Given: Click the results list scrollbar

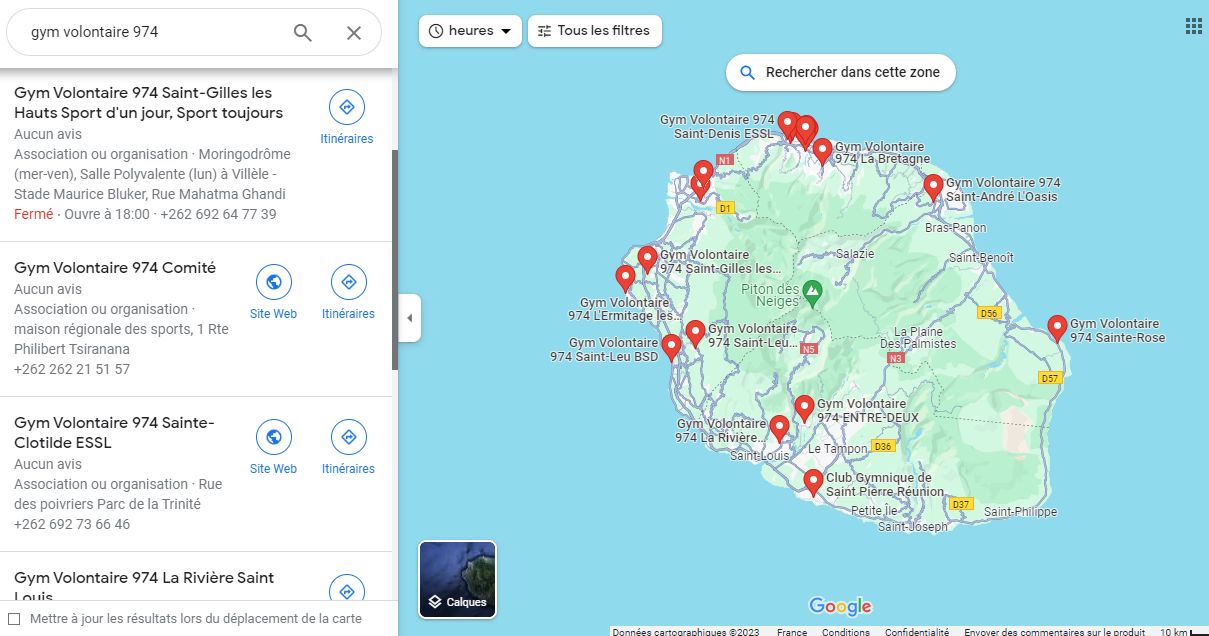Looking at the screenshot, I should (x=395, y=260).
